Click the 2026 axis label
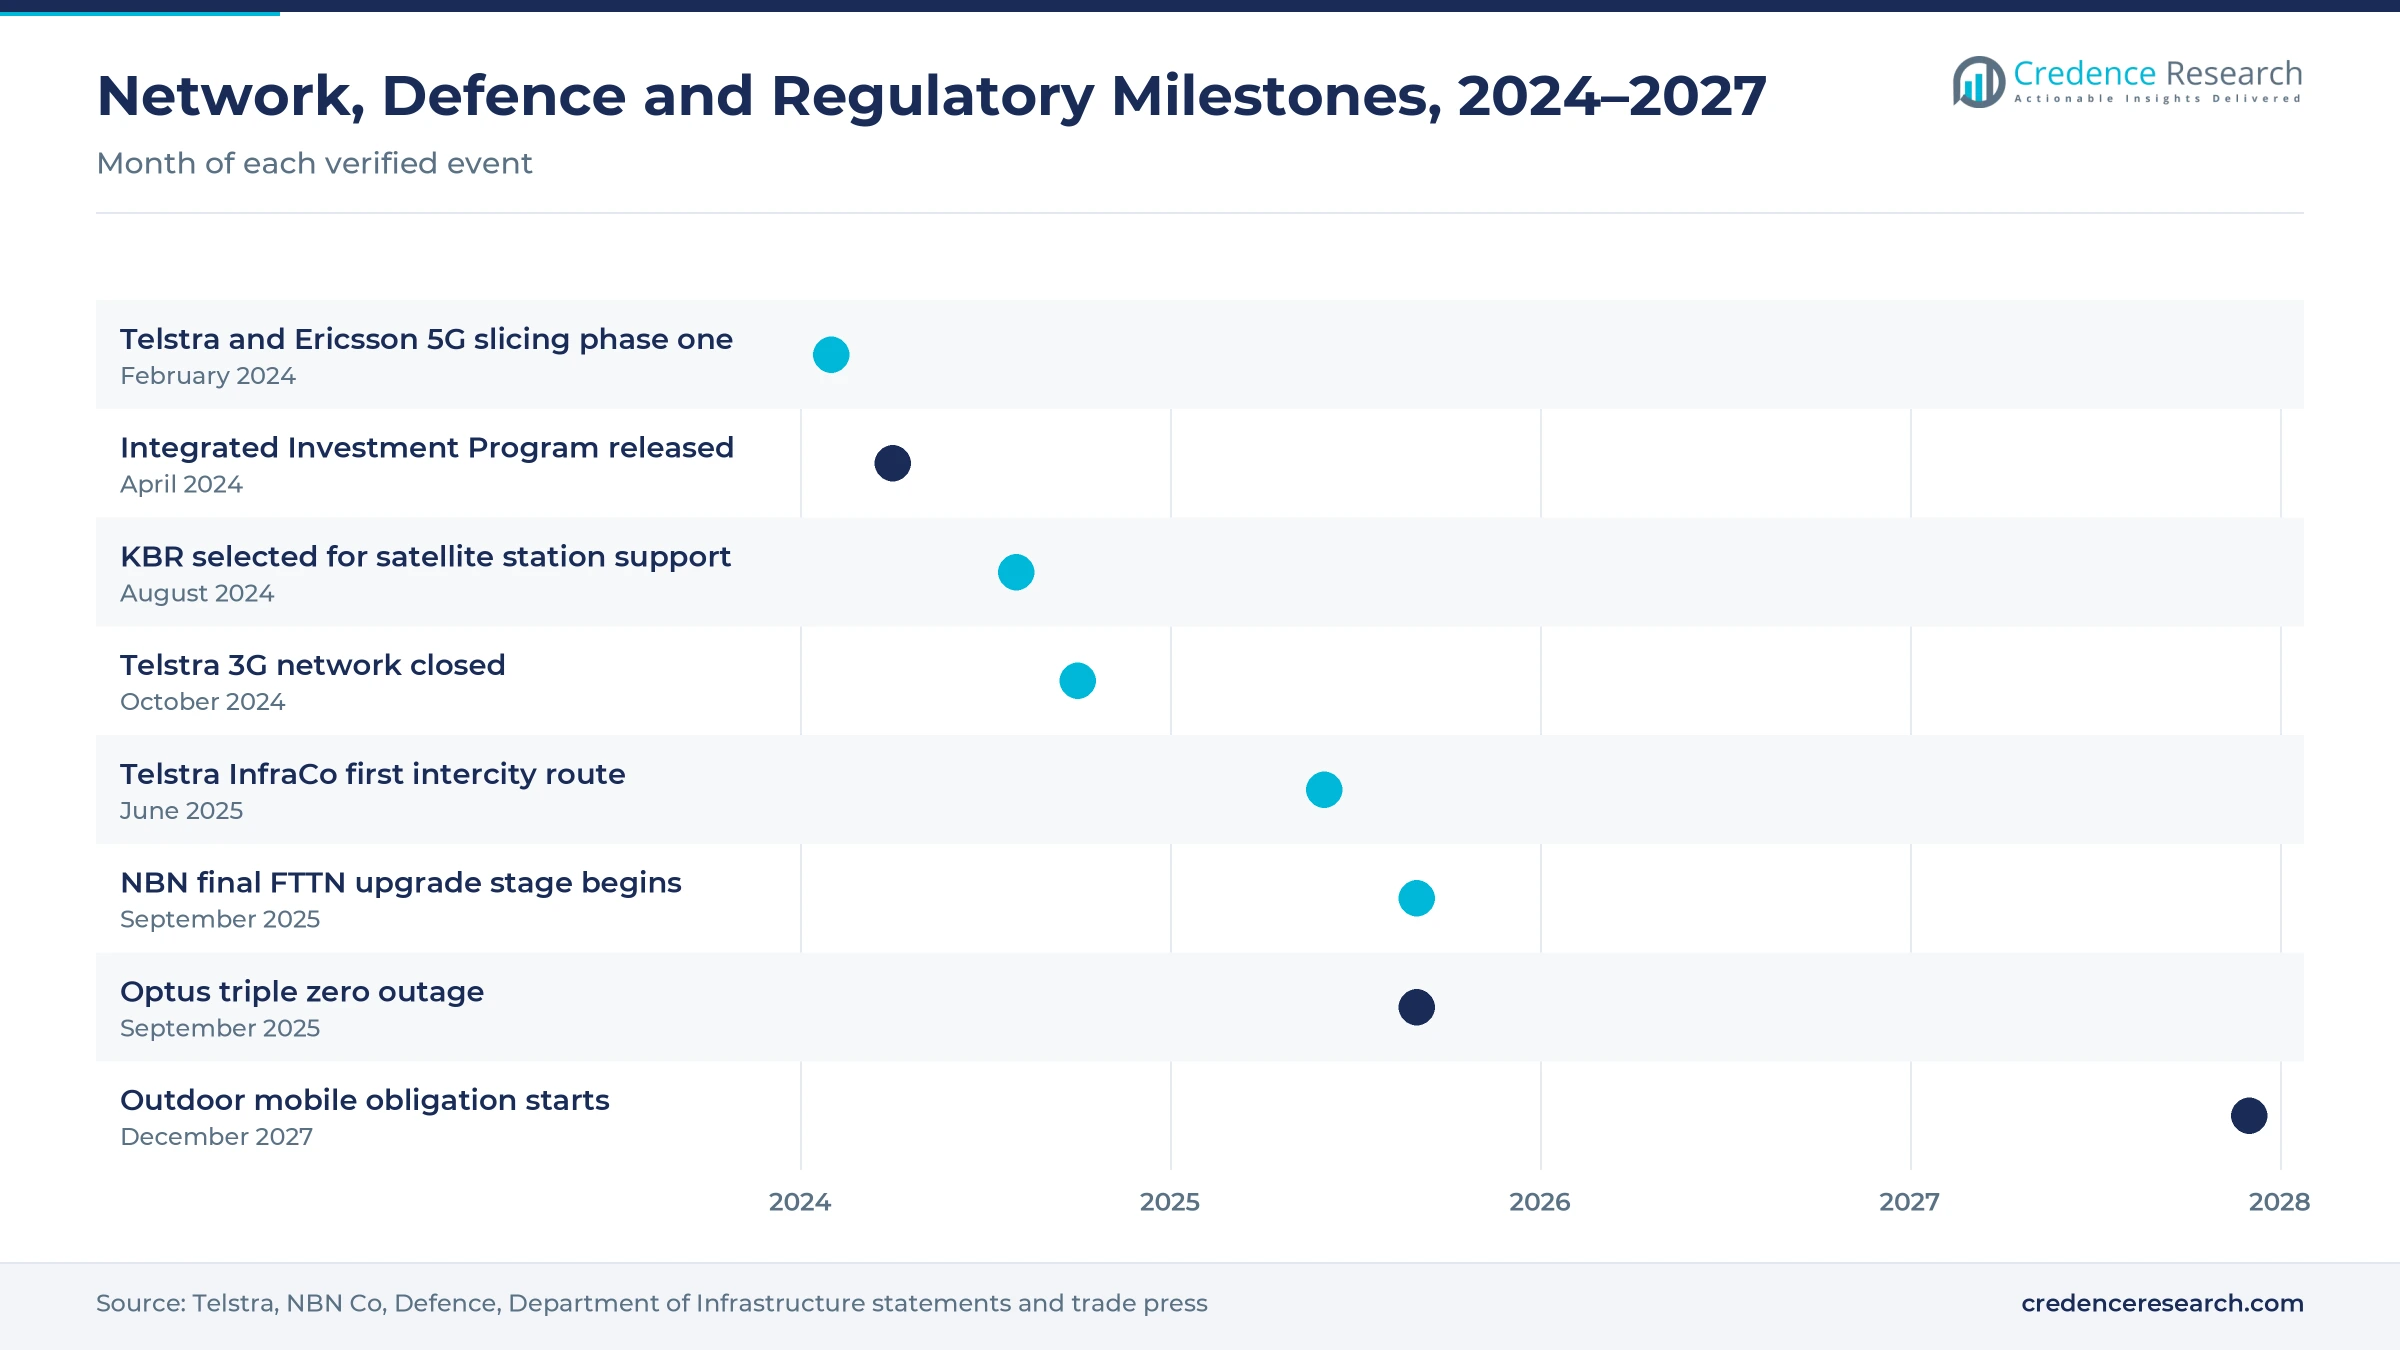The height and width of the screenshot is (1350, 2400). 1540,1202
